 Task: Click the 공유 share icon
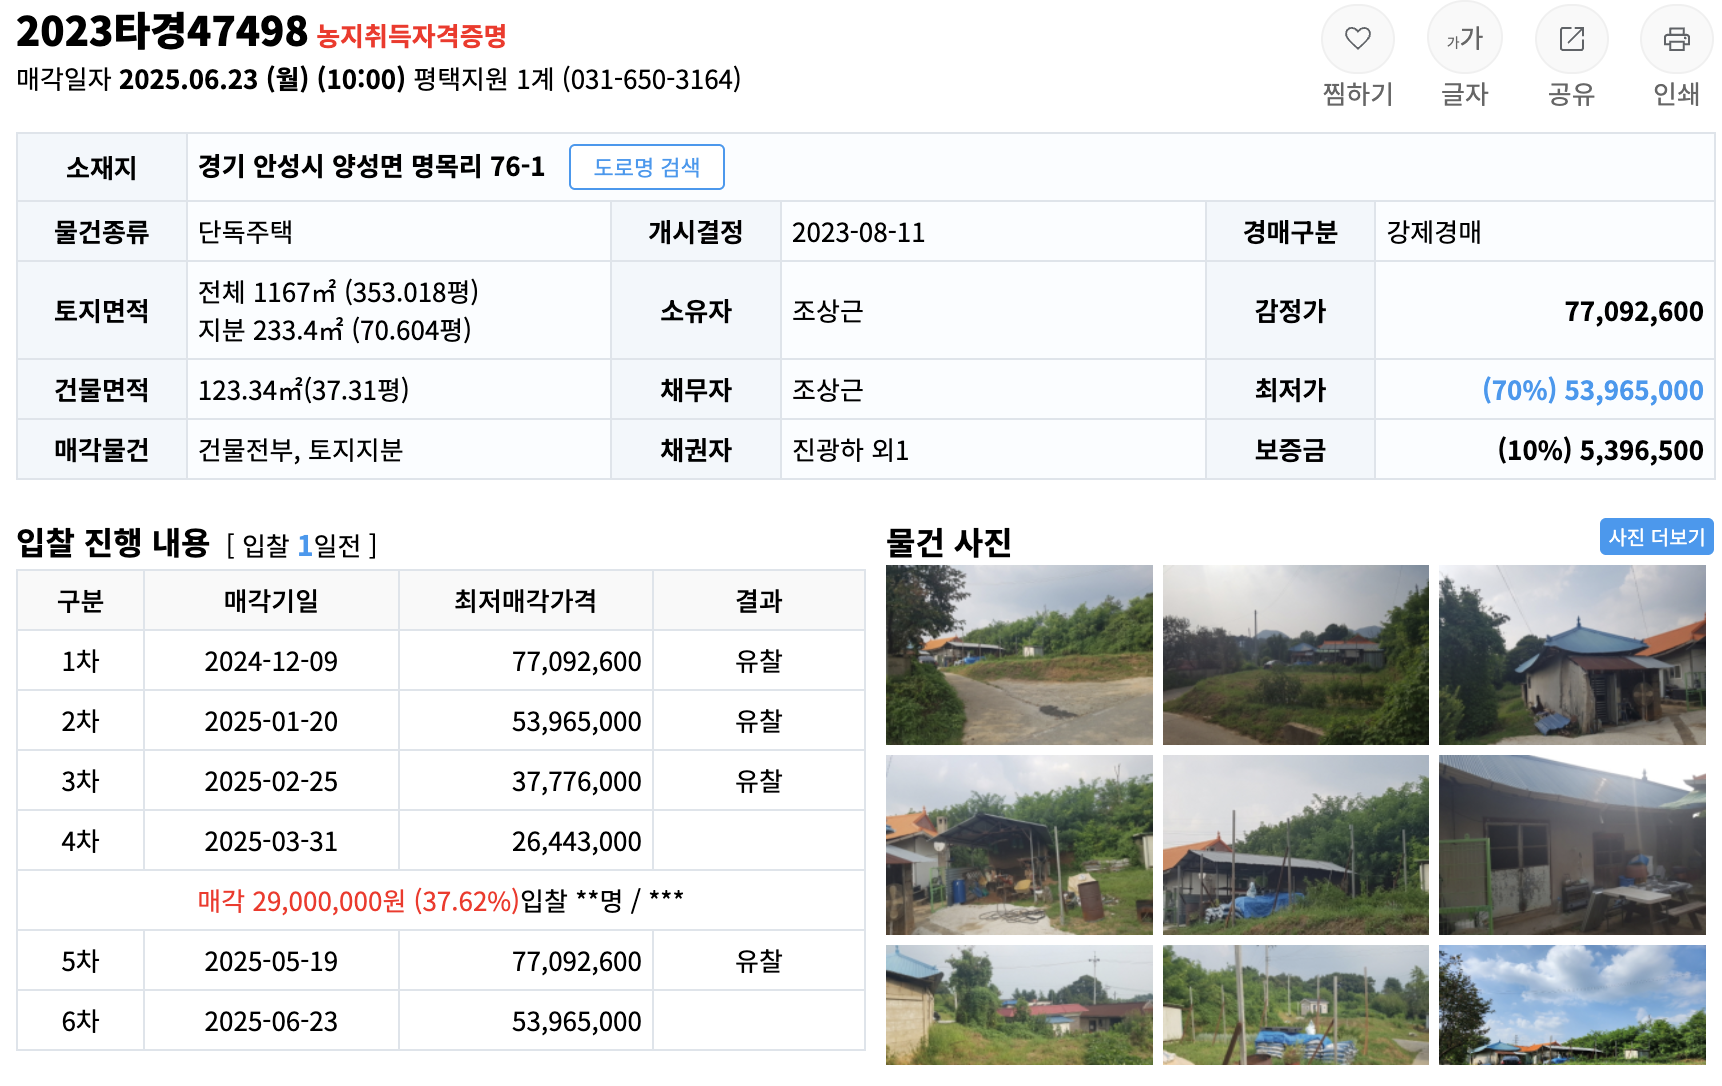pyautogui.click(x=1571, y=39)
